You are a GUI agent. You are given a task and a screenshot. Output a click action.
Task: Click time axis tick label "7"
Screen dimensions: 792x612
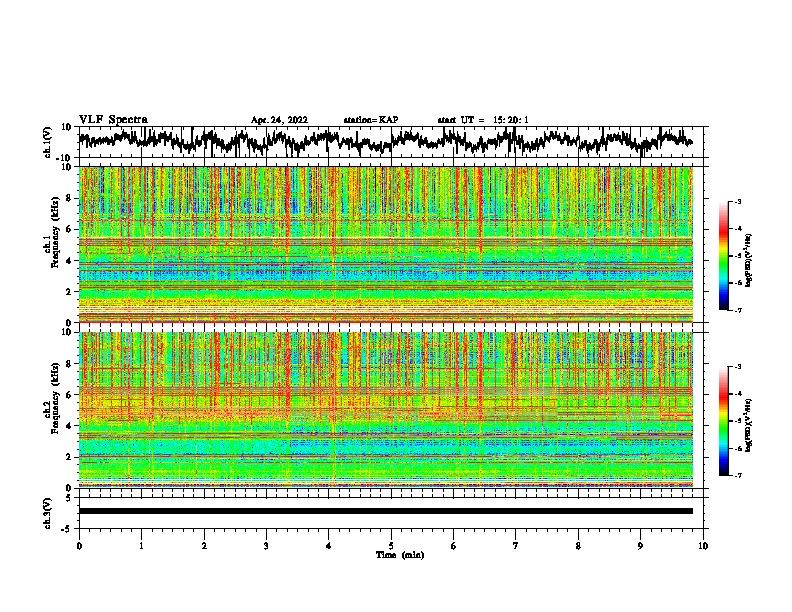[x=516, y=546]
